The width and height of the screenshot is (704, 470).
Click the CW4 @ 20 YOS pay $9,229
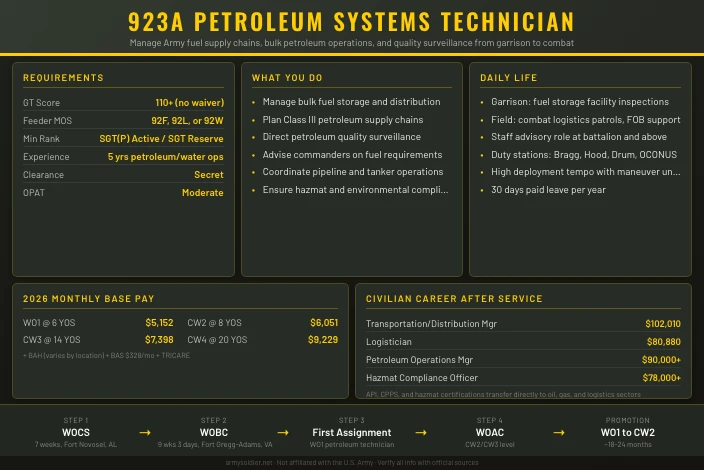323,340
